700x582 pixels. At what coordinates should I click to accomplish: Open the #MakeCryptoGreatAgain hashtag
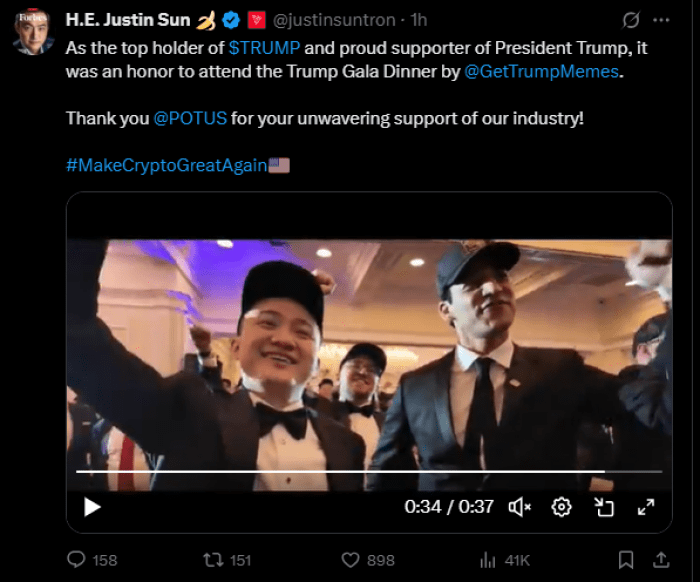click(x=166, y=165)
